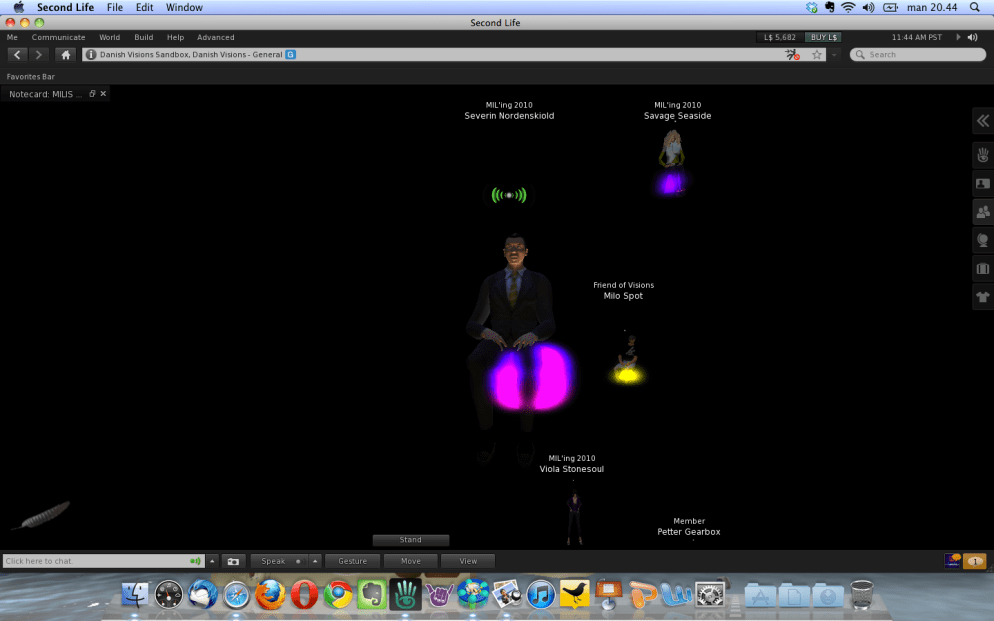The width and height of the screenshot is (994, 621).
Task: Open the Advanced menu
Action: (x=215, y=37)
